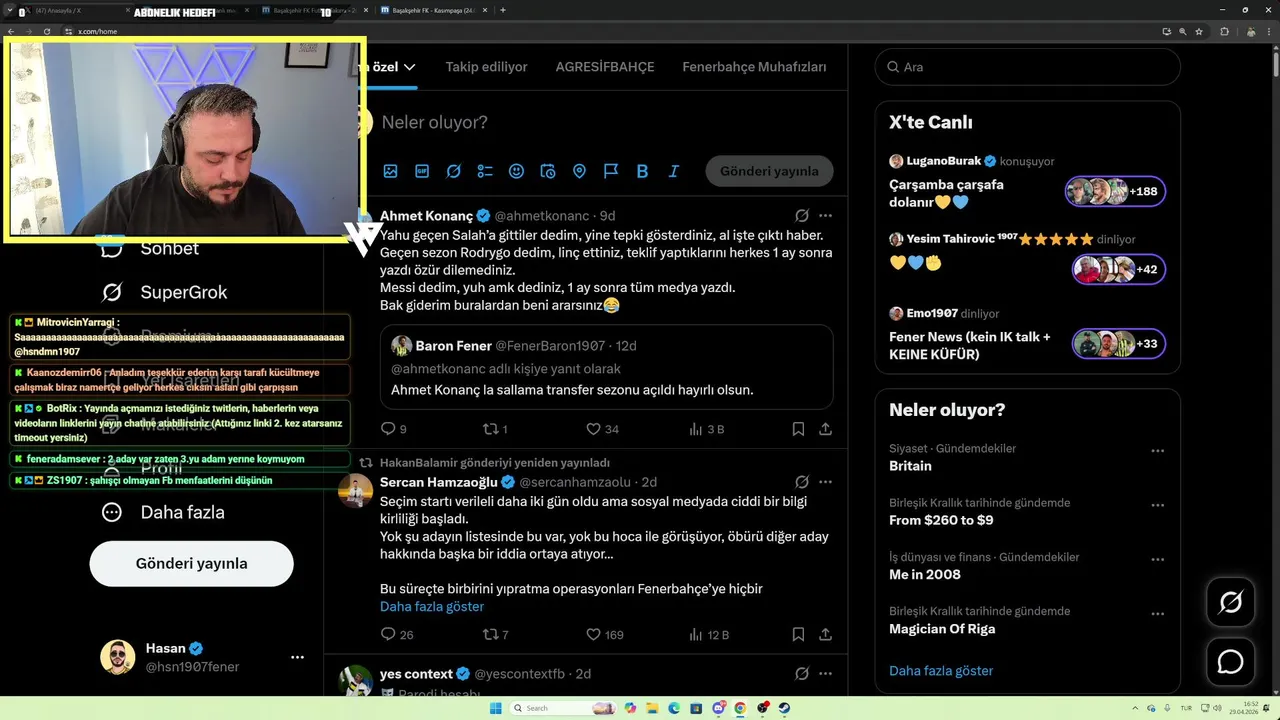Click the flag icon in composer toolbar
1280x720 pixels.
pos(611,171)
